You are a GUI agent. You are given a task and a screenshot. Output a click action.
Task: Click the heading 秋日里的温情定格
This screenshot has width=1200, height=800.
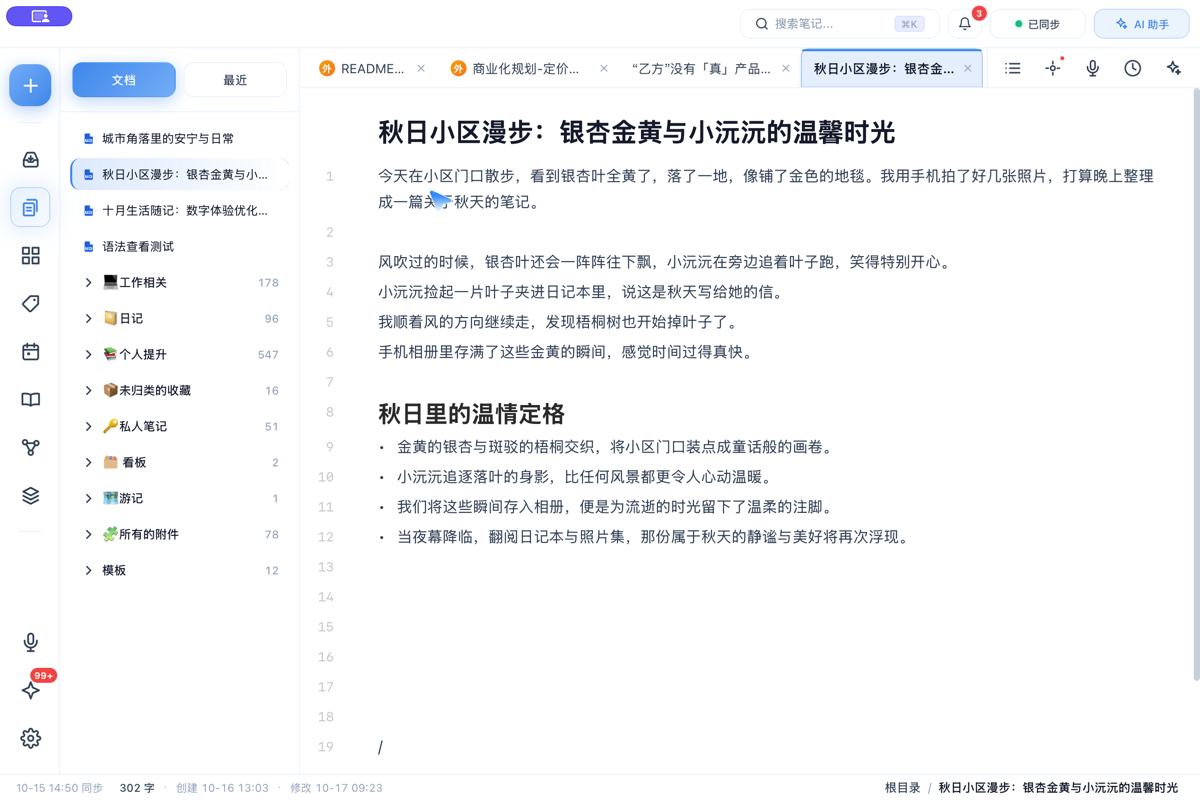click(471, 414)
